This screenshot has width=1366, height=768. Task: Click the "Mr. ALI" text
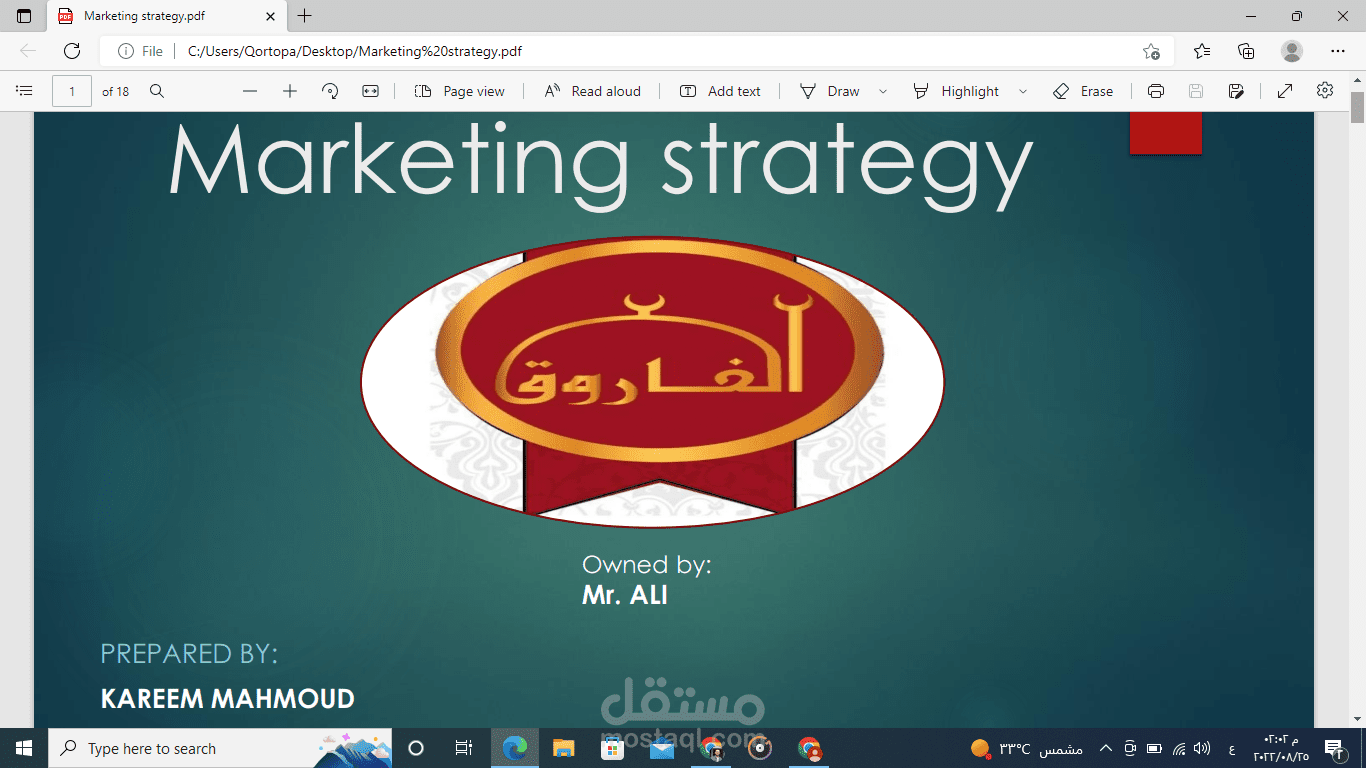click(625, 595)
